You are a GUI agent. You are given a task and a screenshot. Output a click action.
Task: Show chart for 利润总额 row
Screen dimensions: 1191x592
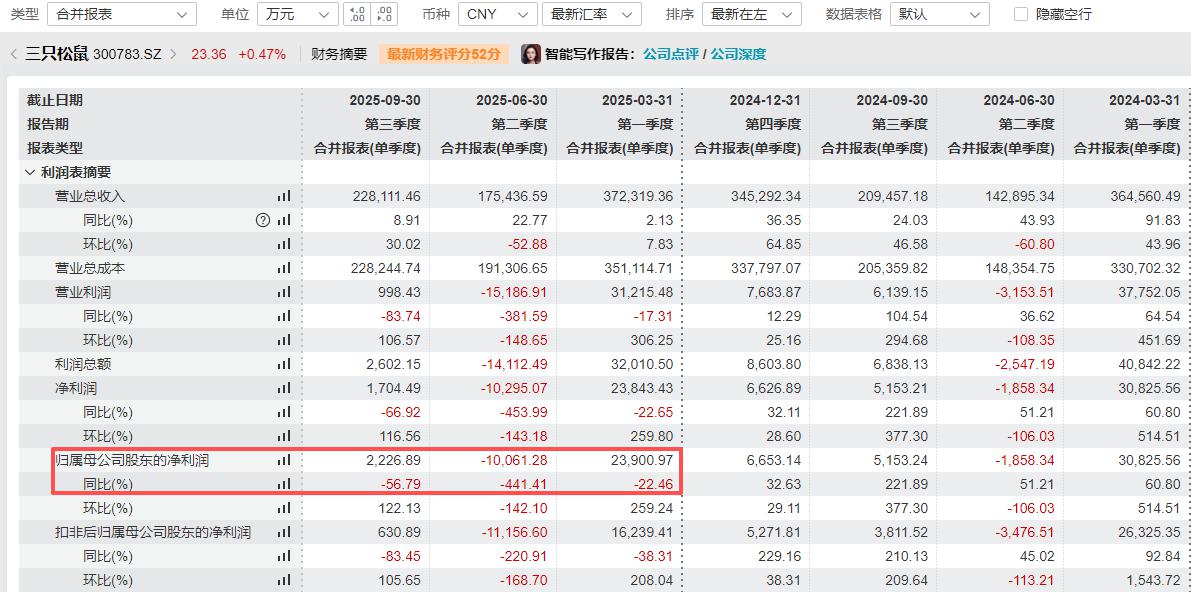point(284,364)
